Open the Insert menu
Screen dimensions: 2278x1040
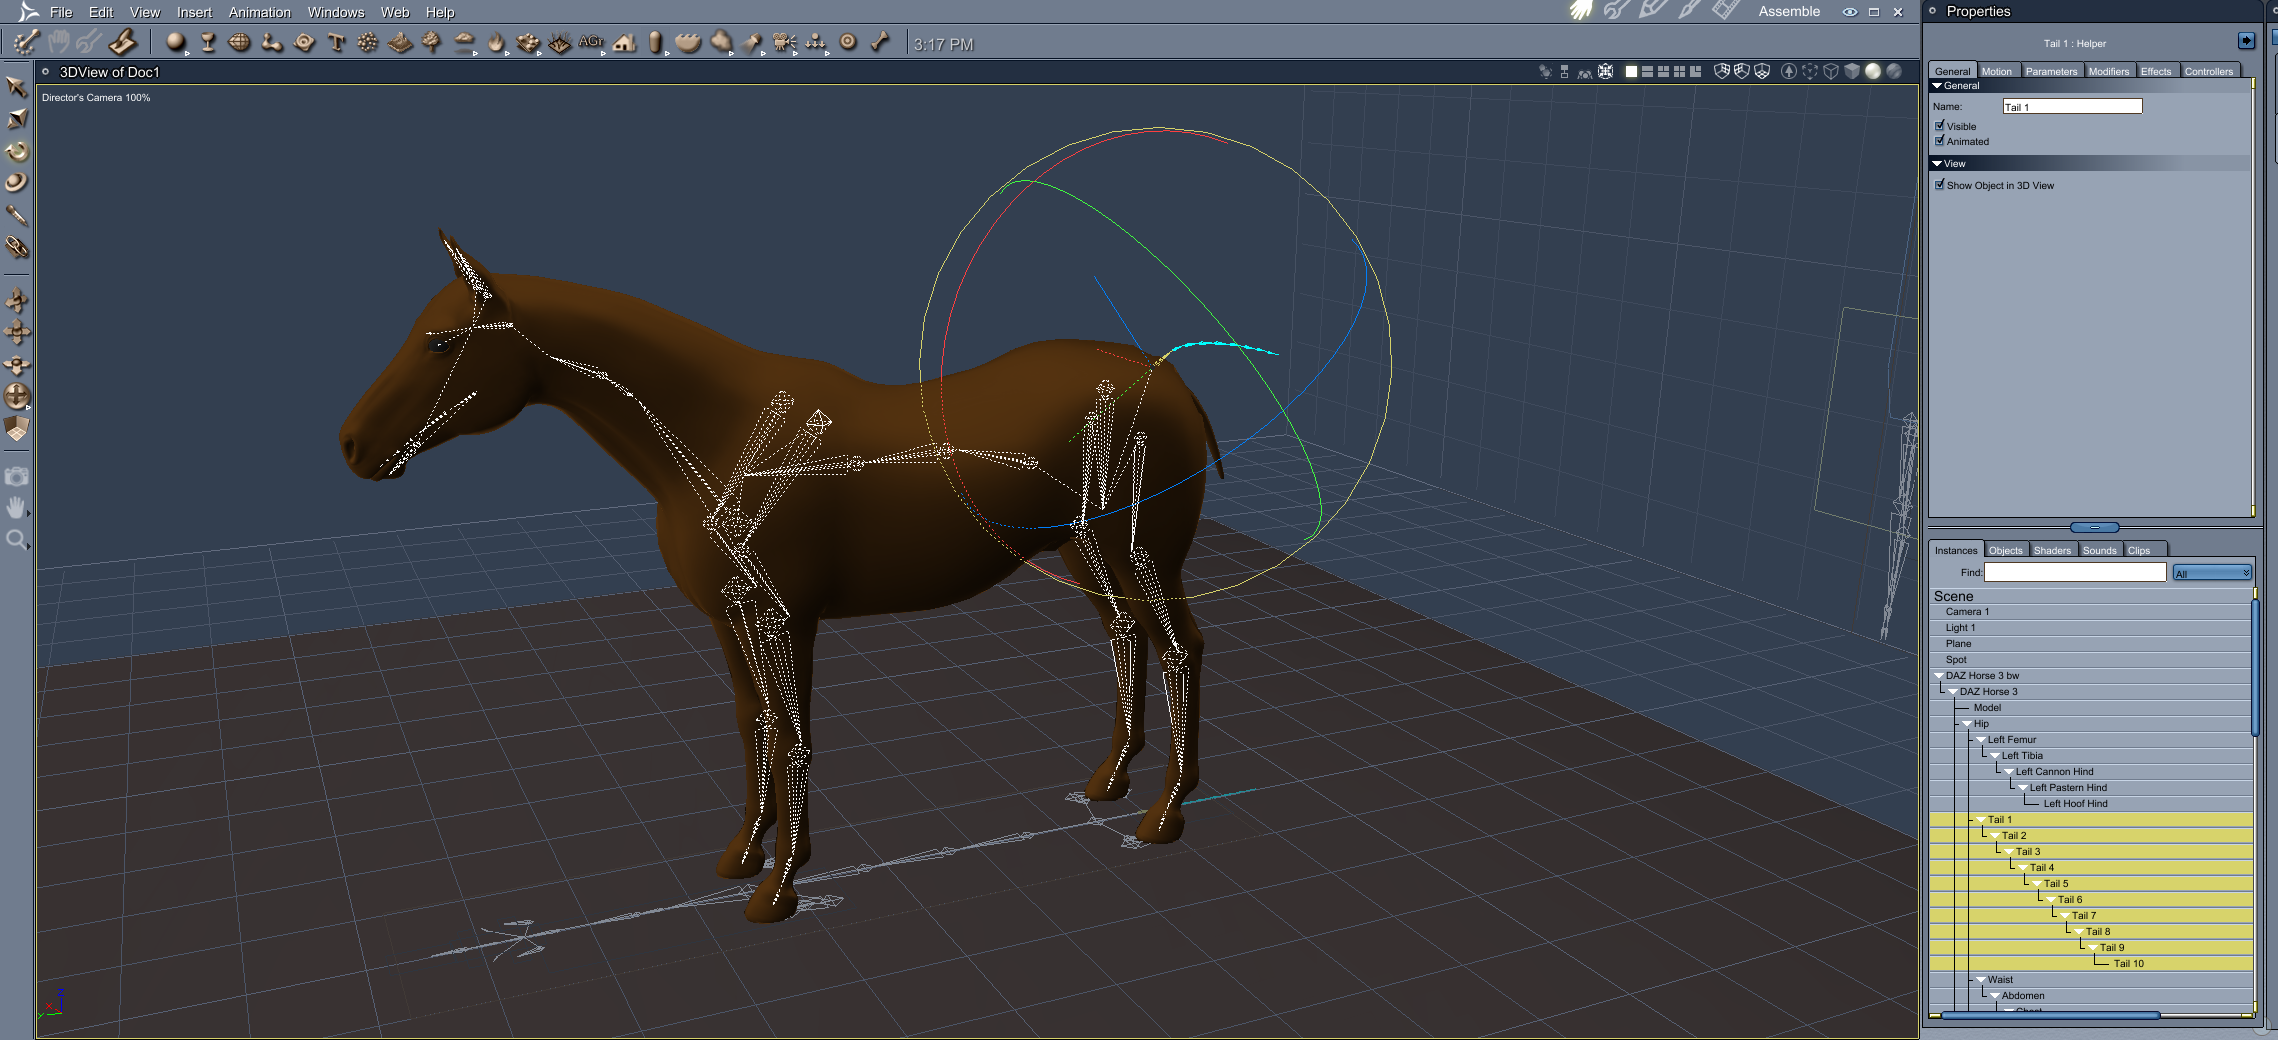click(194, 12)
